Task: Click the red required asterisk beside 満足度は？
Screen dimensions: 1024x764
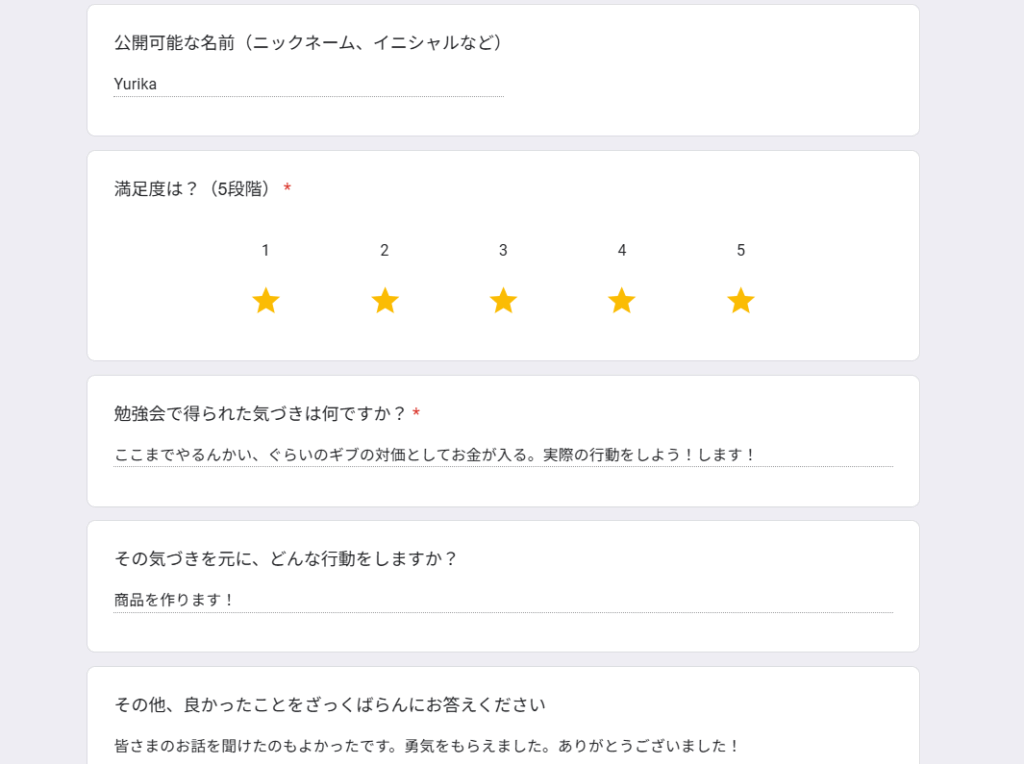Action: (x=287, y=188)
